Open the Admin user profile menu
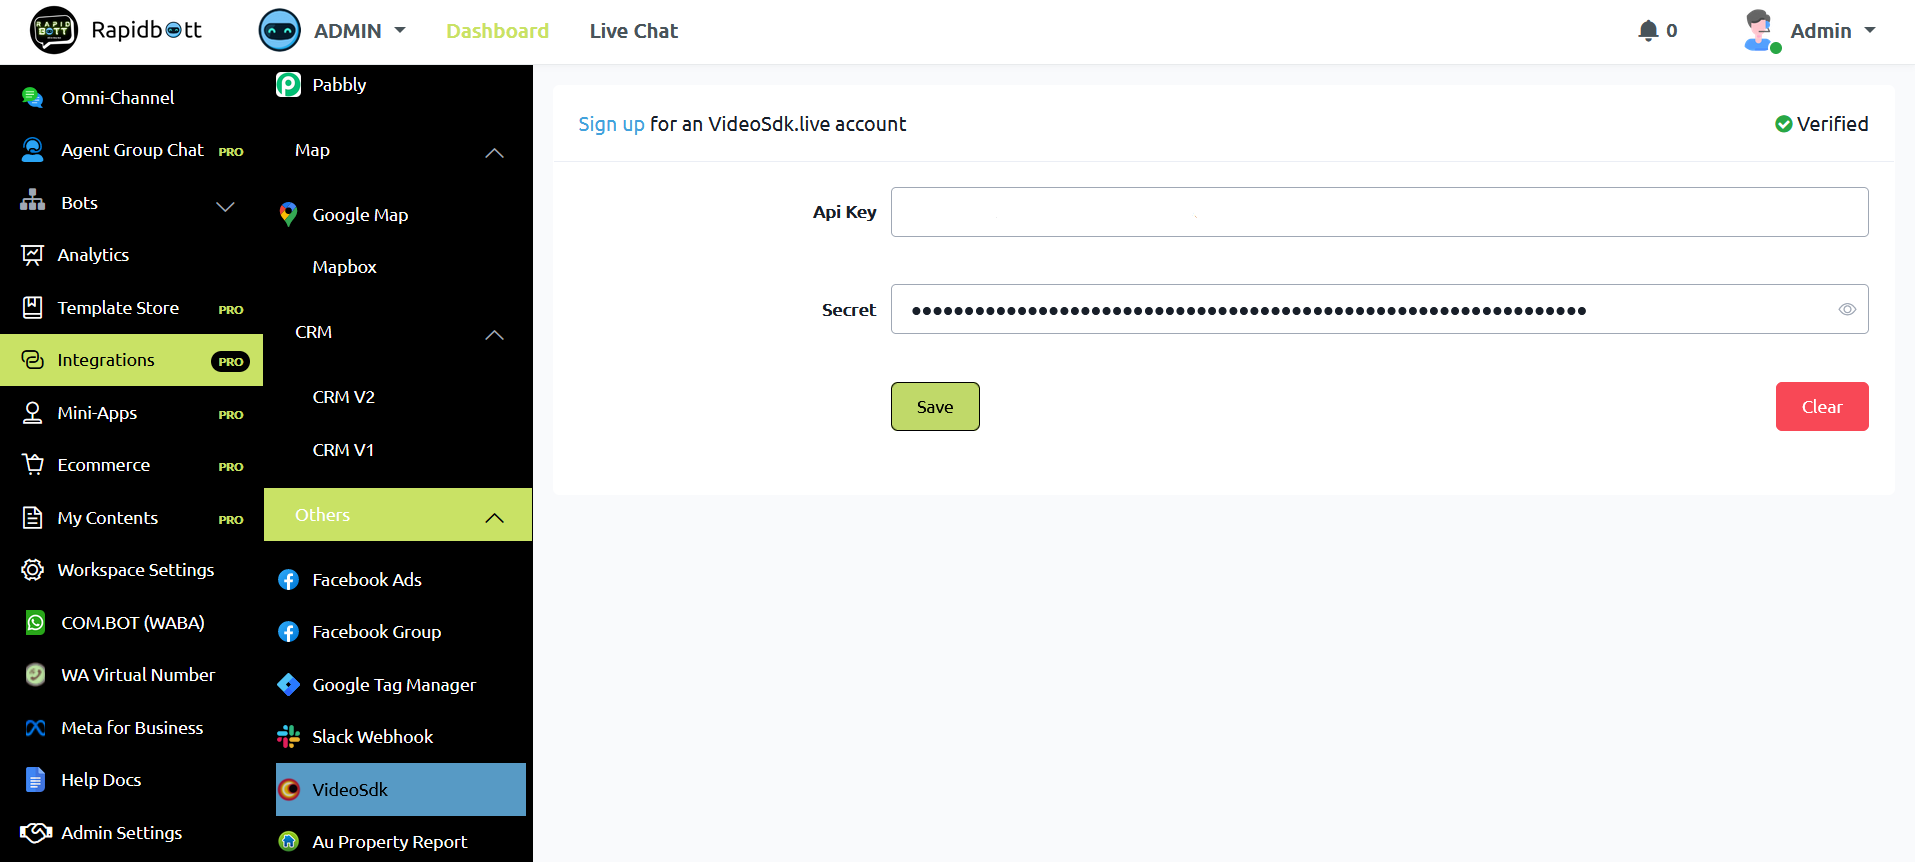Screen dimensions: 1915x862 click(1809, 31)
